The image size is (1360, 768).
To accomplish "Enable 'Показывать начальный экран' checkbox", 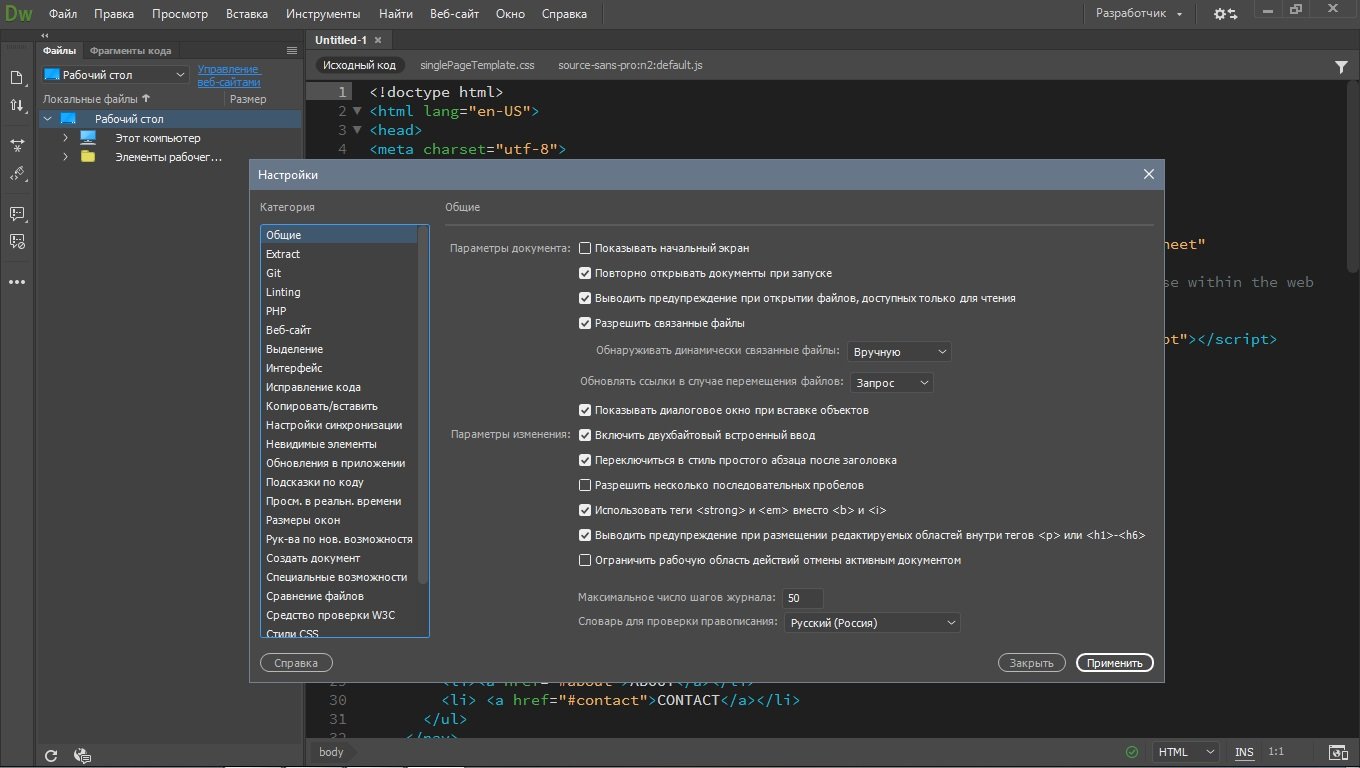I will click(585, 248).
